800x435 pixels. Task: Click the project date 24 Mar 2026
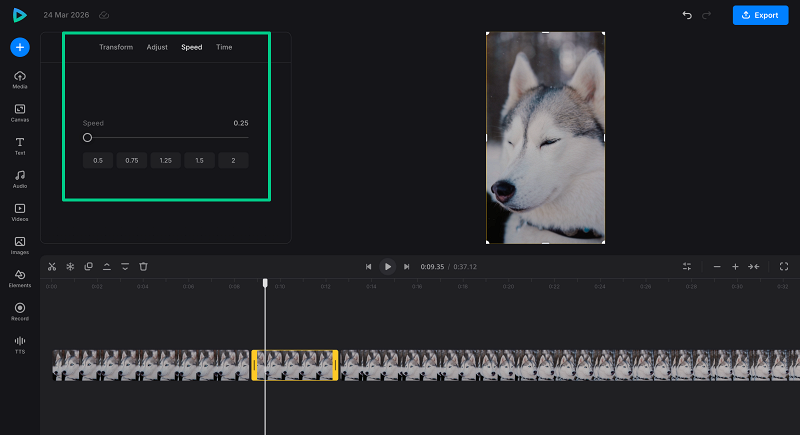point(66,15)
